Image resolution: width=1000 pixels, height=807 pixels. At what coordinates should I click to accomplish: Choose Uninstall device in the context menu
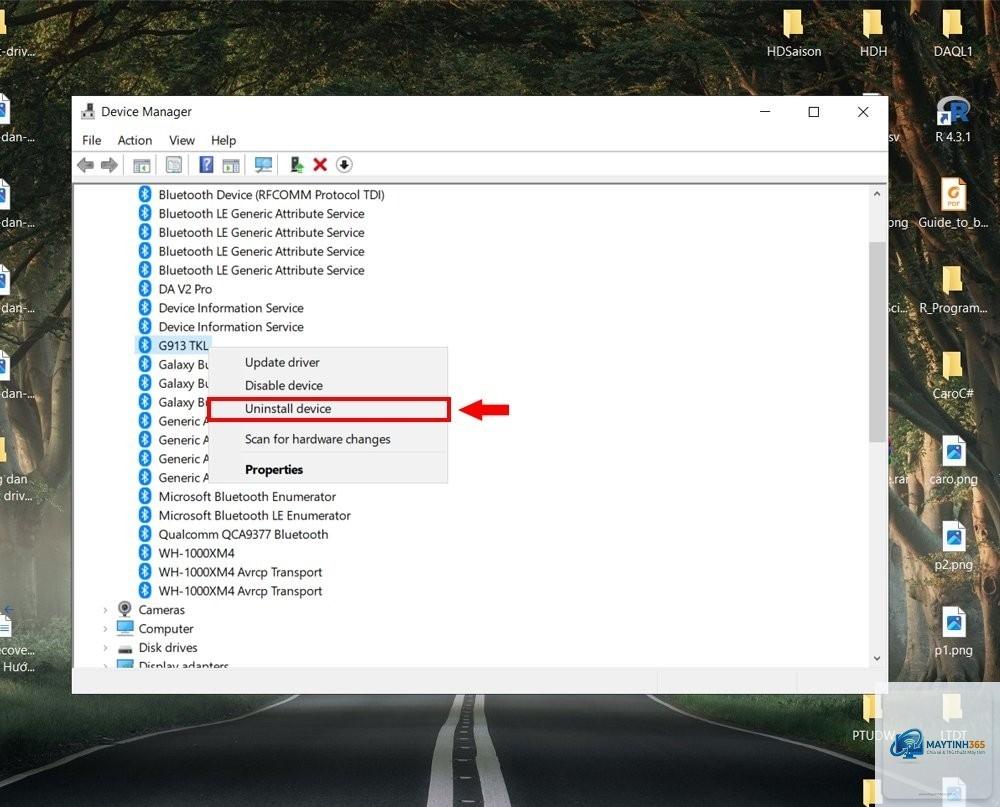pos(328,409)
